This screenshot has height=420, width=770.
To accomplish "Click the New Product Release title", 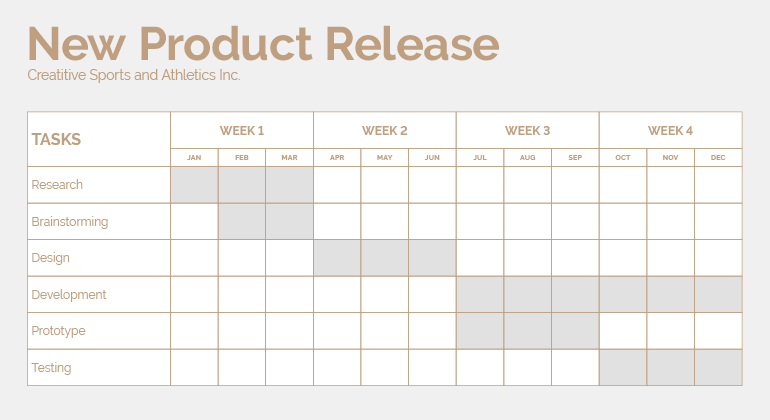I will (x=263, y=44).
